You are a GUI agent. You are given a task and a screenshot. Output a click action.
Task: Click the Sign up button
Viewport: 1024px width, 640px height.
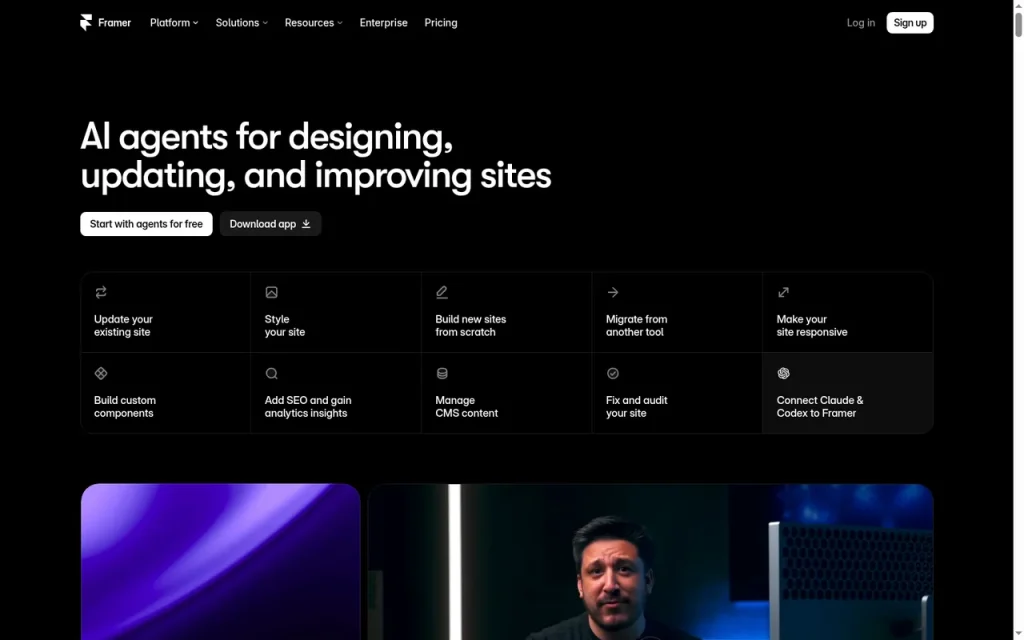click(x=910, y=22)
